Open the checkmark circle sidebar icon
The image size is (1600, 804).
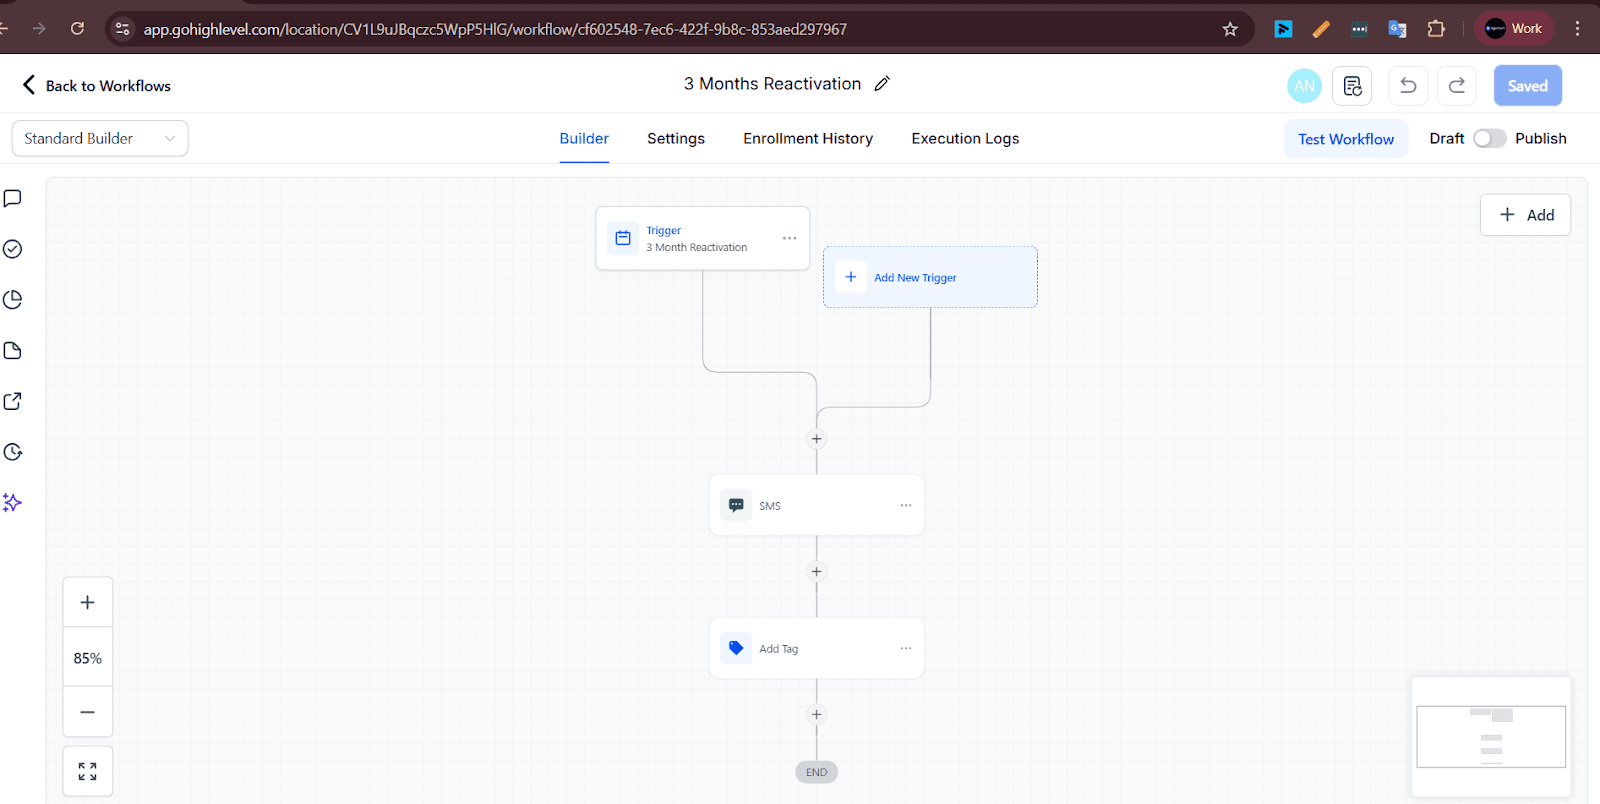[13, 249]
